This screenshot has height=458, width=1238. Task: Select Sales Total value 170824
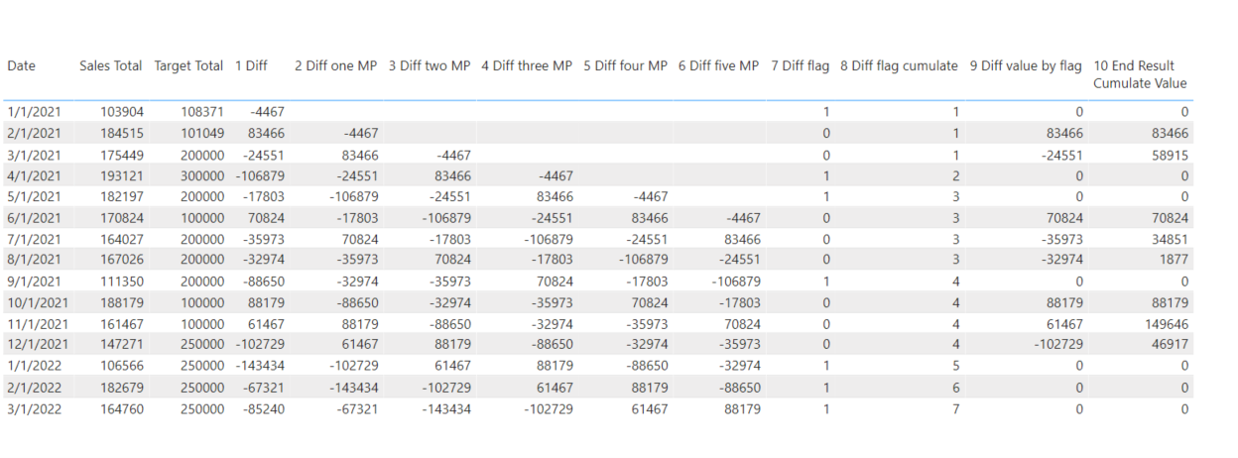121,218
